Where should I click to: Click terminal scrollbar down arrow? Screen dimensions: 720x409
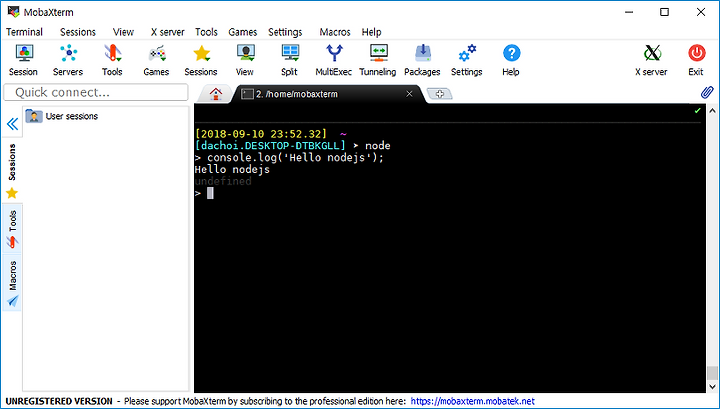[712, 387]
